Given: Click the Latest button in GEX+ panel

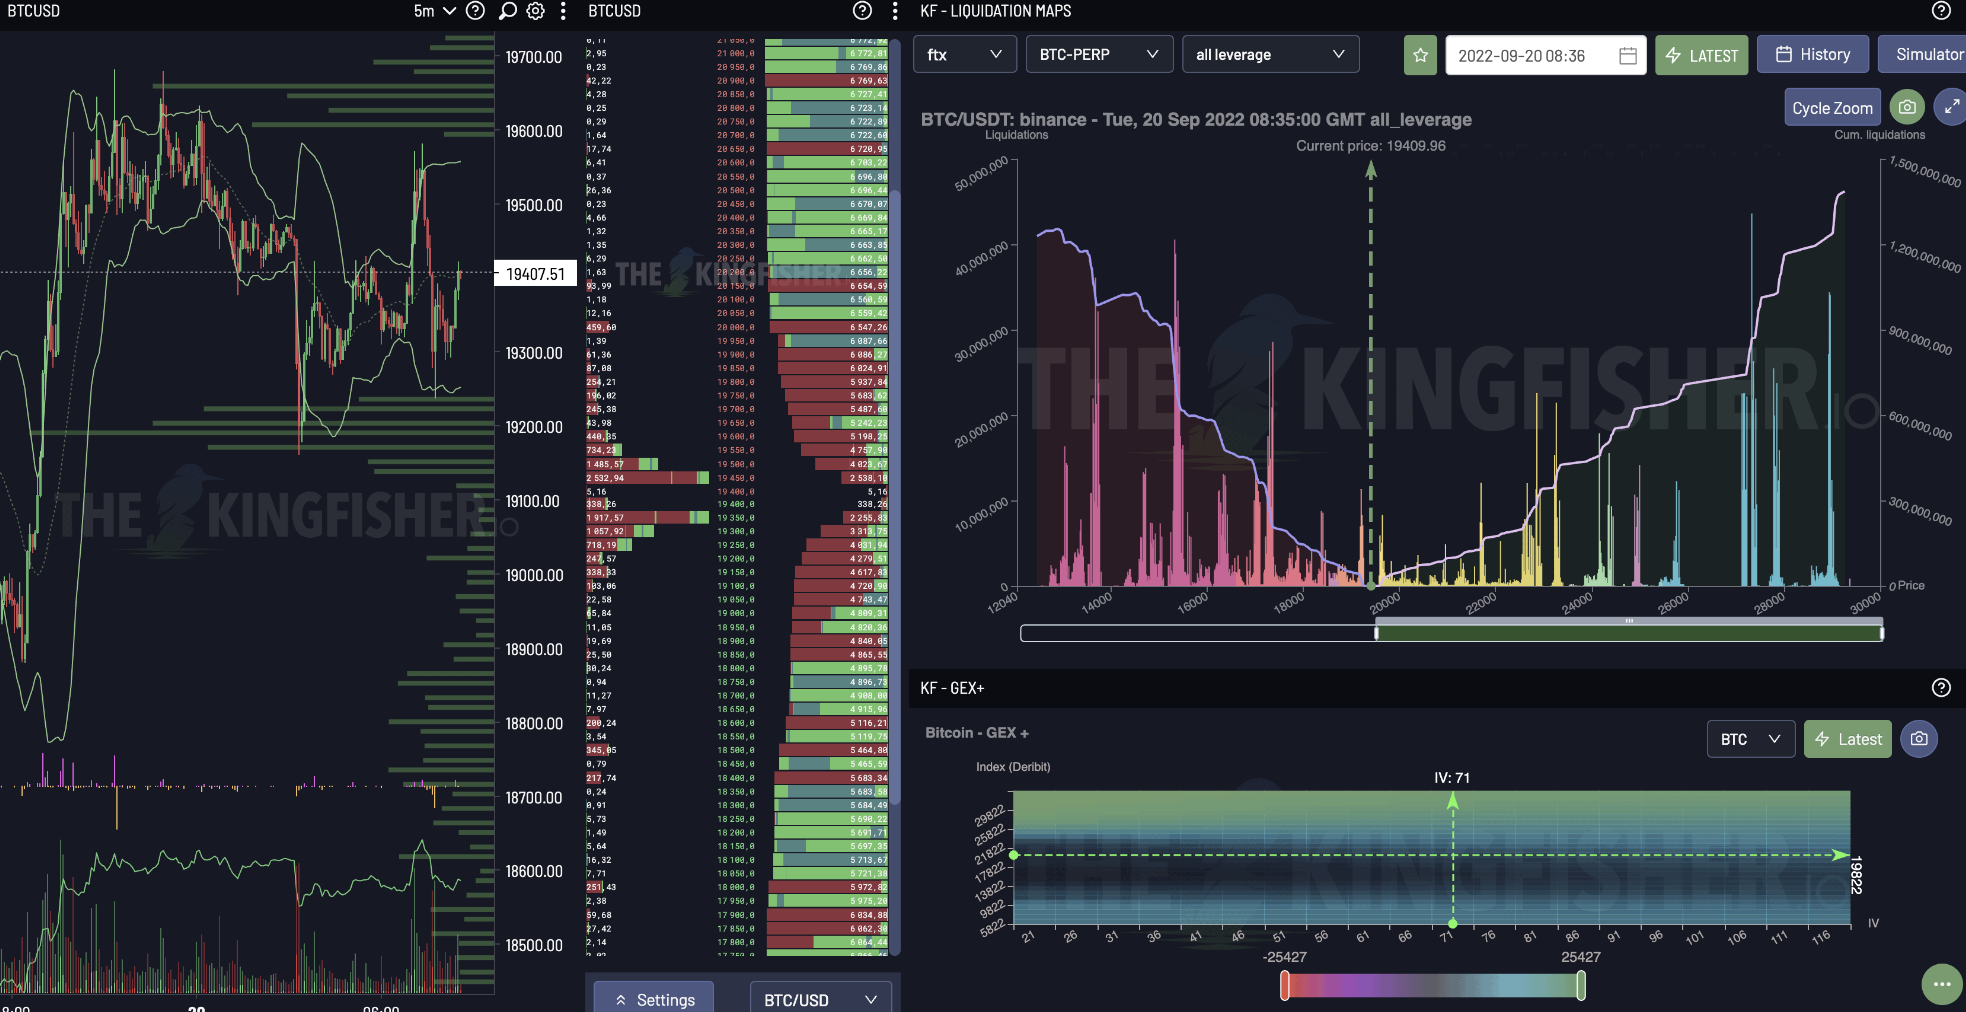Looking at the screenshot, I should click(x=1847, y=739).
